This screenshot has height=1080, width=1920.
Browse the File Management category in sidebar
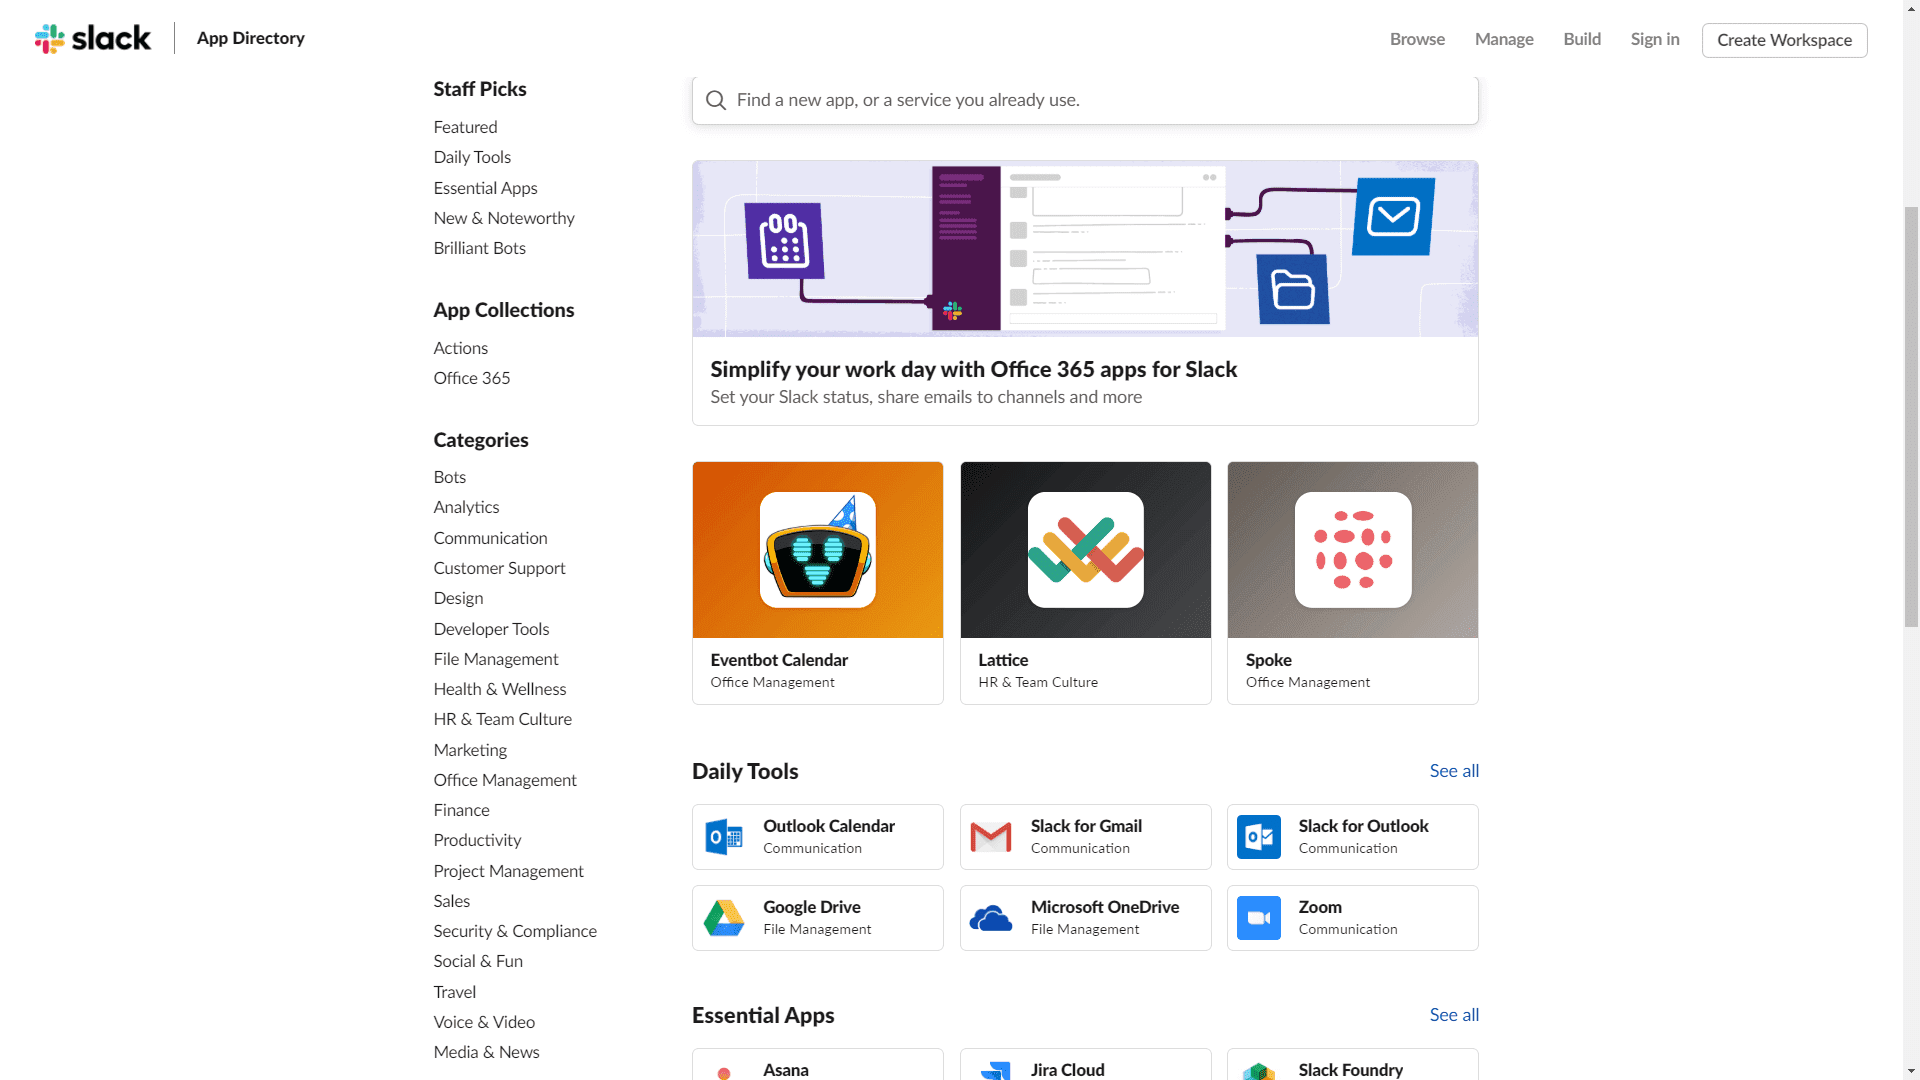click(x=496, y=659)
